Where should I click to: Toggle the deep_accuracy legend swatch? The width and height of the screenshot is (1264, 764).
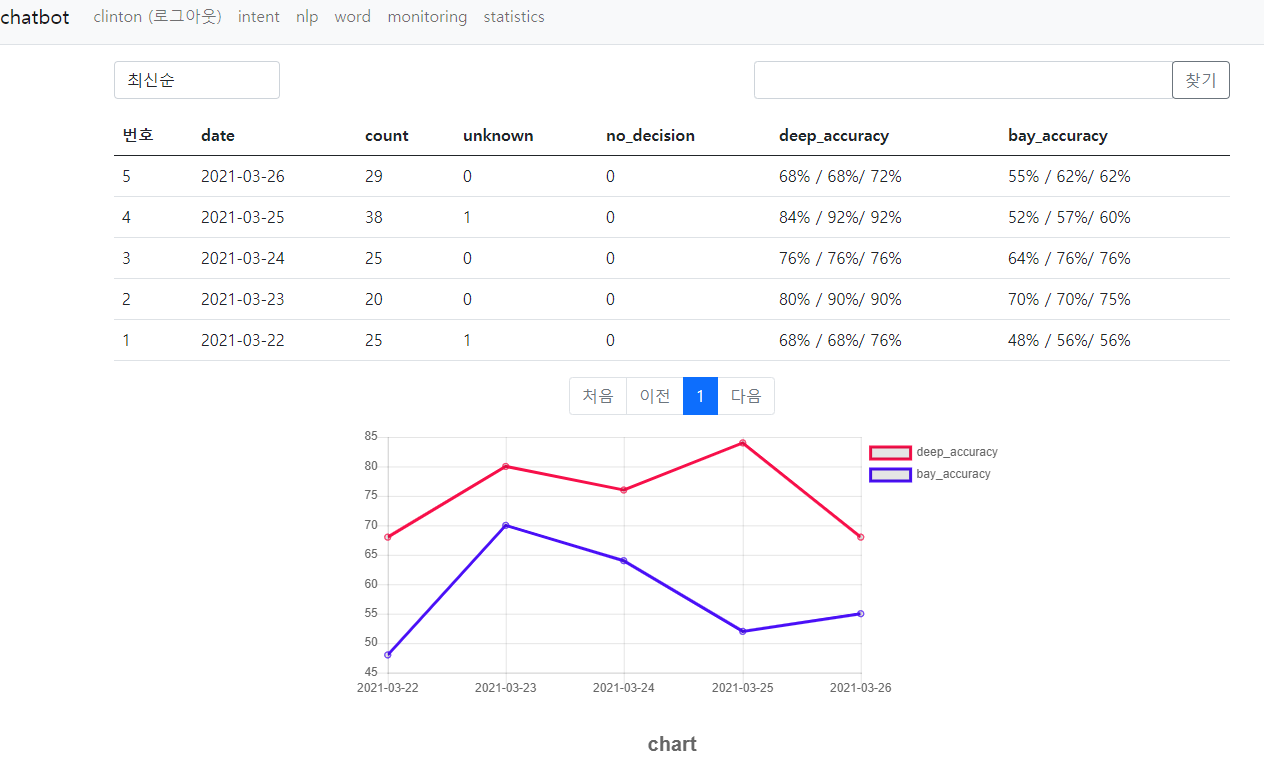pyautogui.click(x=889, y=452)
